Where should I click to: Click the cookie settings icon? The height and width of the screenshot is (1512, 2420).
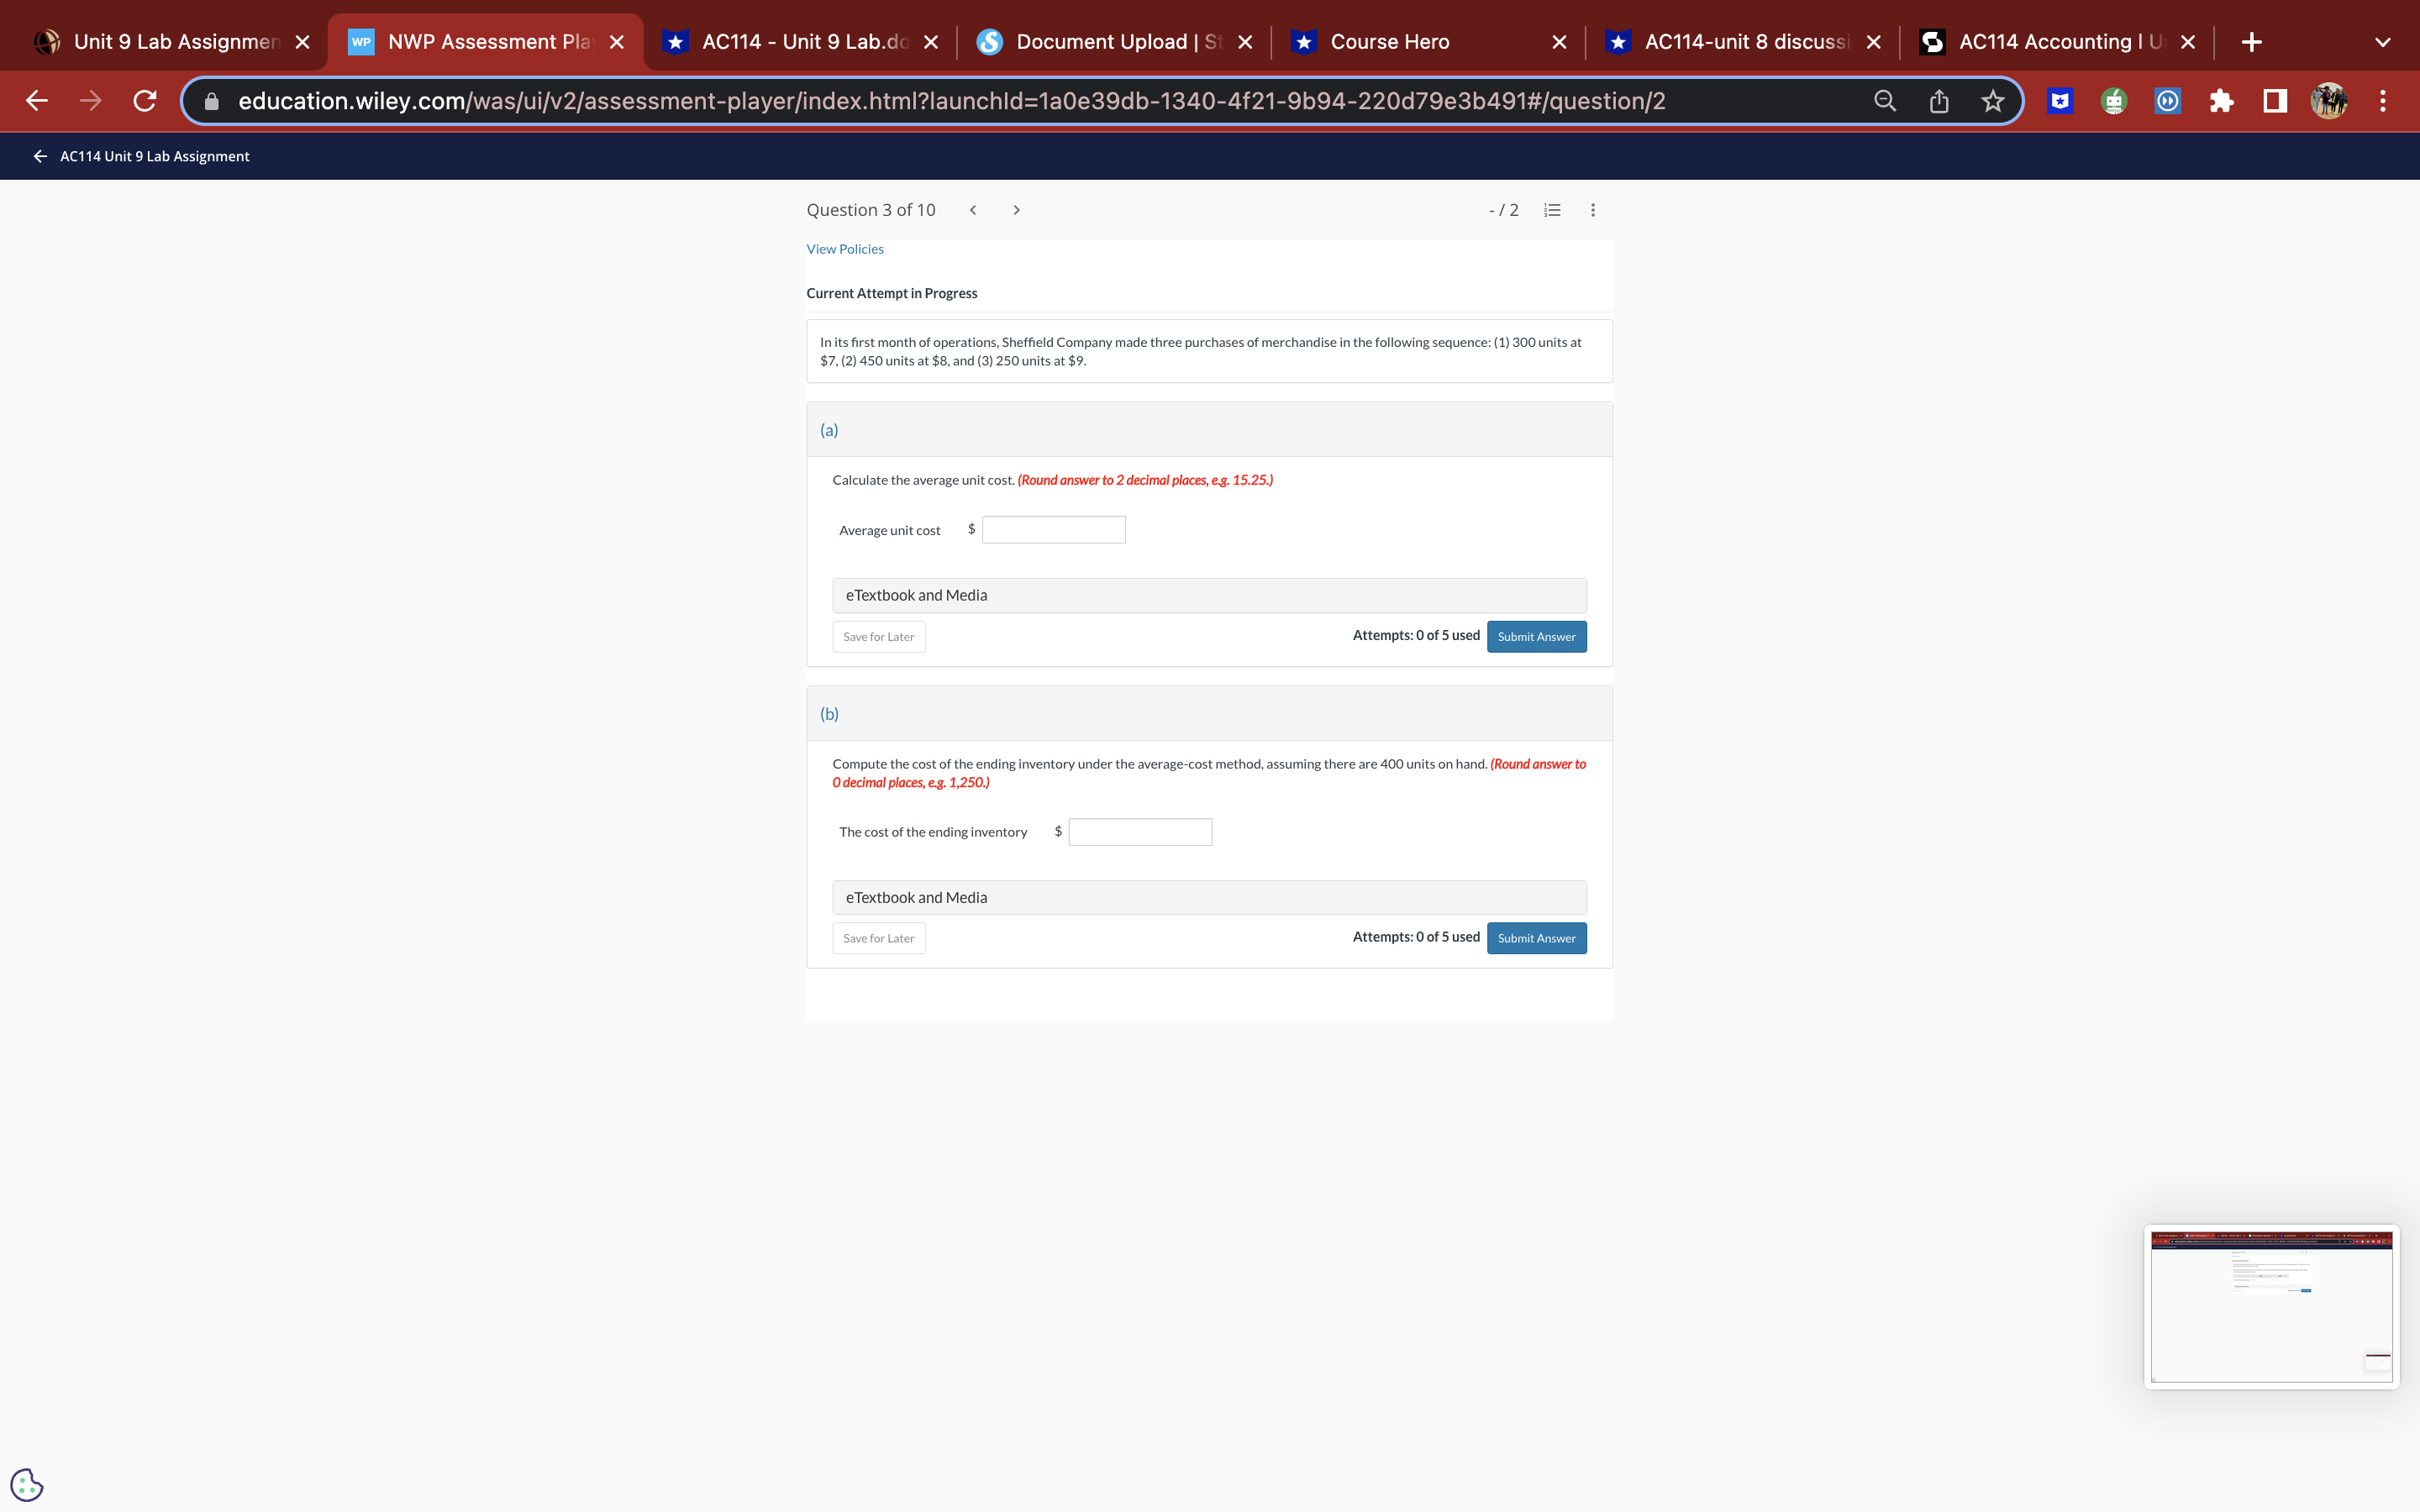pyautogui.click(x=27, y=1484)
